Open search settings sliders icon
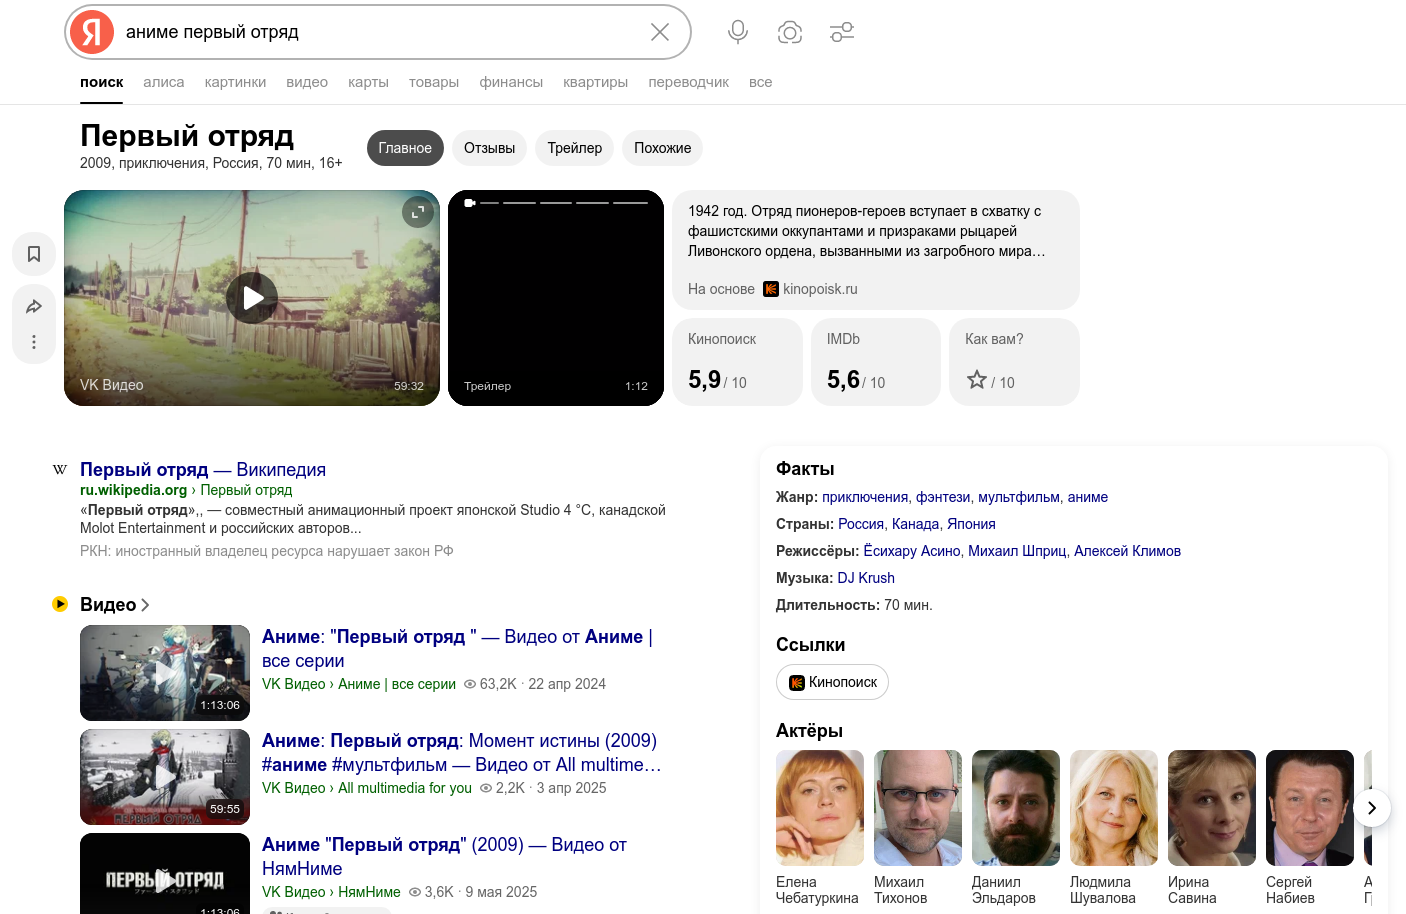The image size is (1406, 914). coord(842,32)
